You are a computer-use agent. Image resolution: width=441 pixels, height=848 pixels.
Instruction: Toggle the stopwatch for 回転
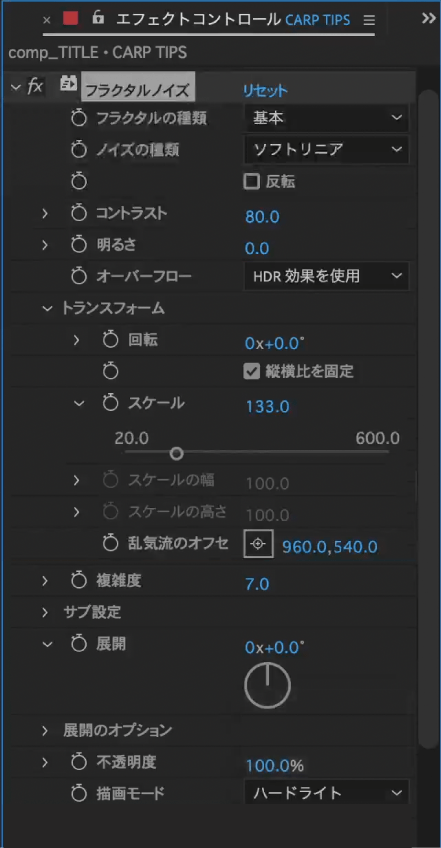pyautogui.click(x=110, y=340)
